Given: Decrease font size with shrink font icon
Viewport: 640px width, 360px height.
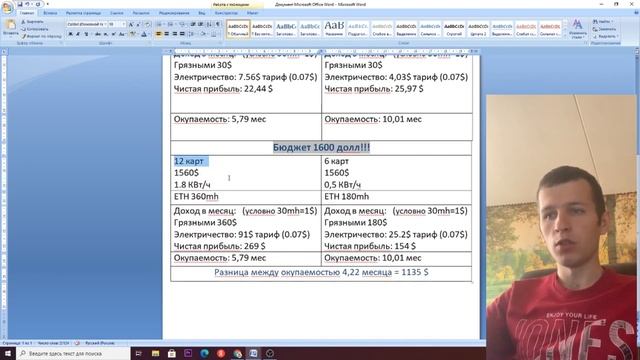Looking at the screenshot, I should click(x=138, y=24).
